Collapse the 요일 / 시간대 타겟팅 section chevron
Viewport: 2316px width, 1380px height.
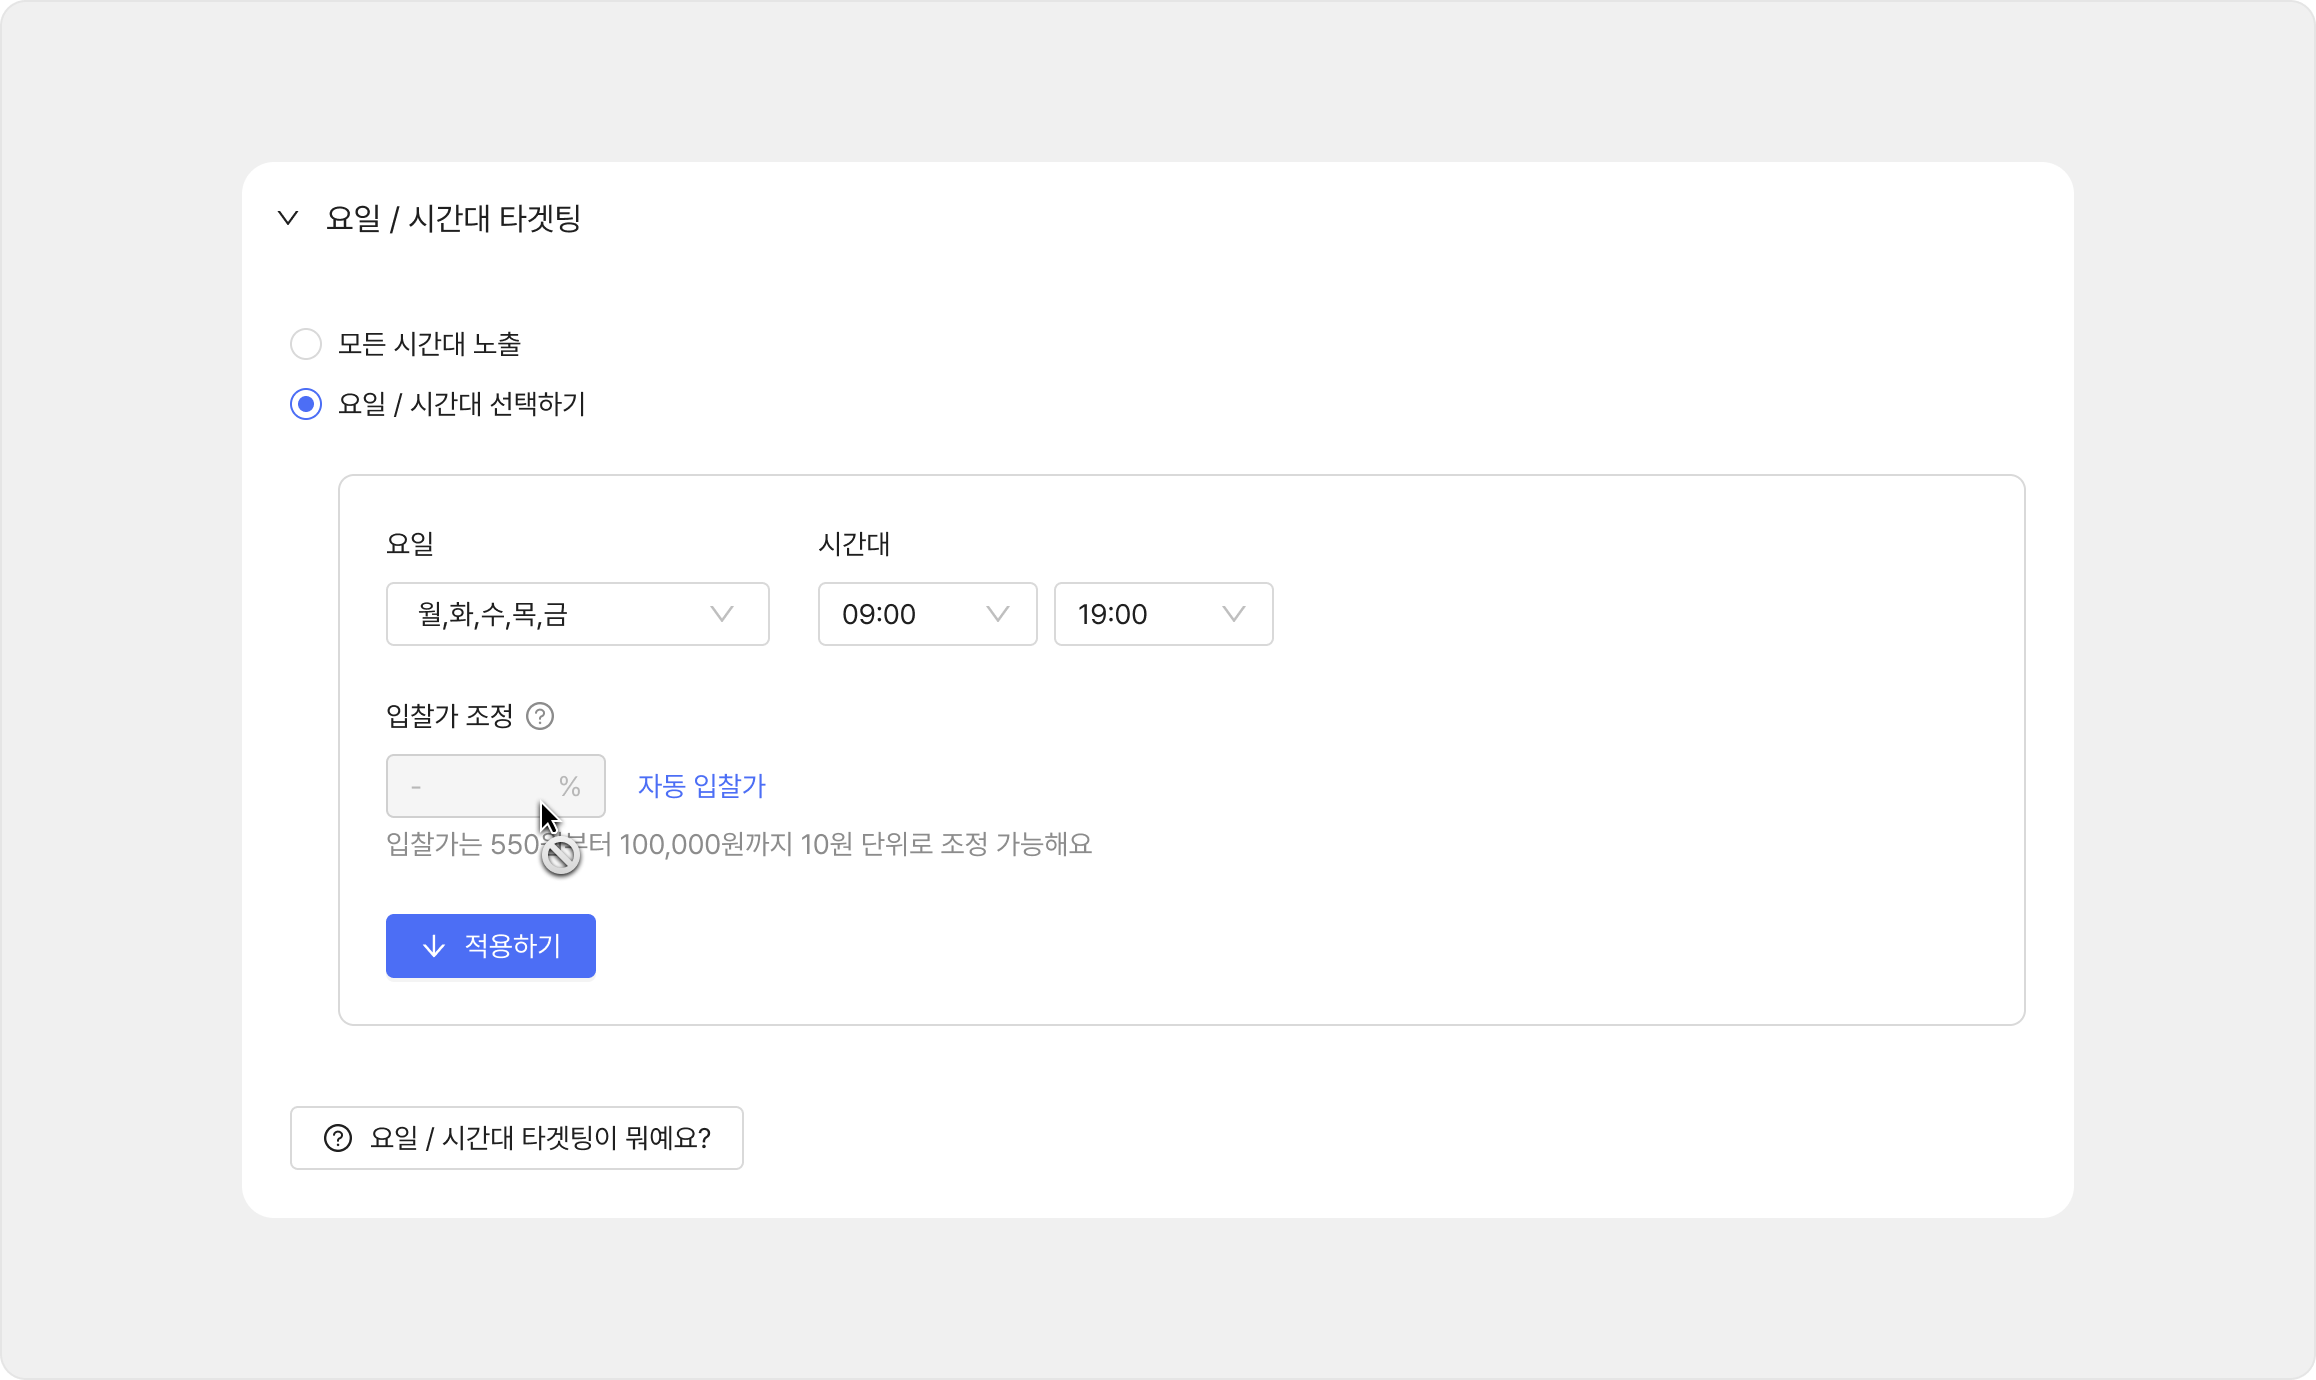coord(288,218)
